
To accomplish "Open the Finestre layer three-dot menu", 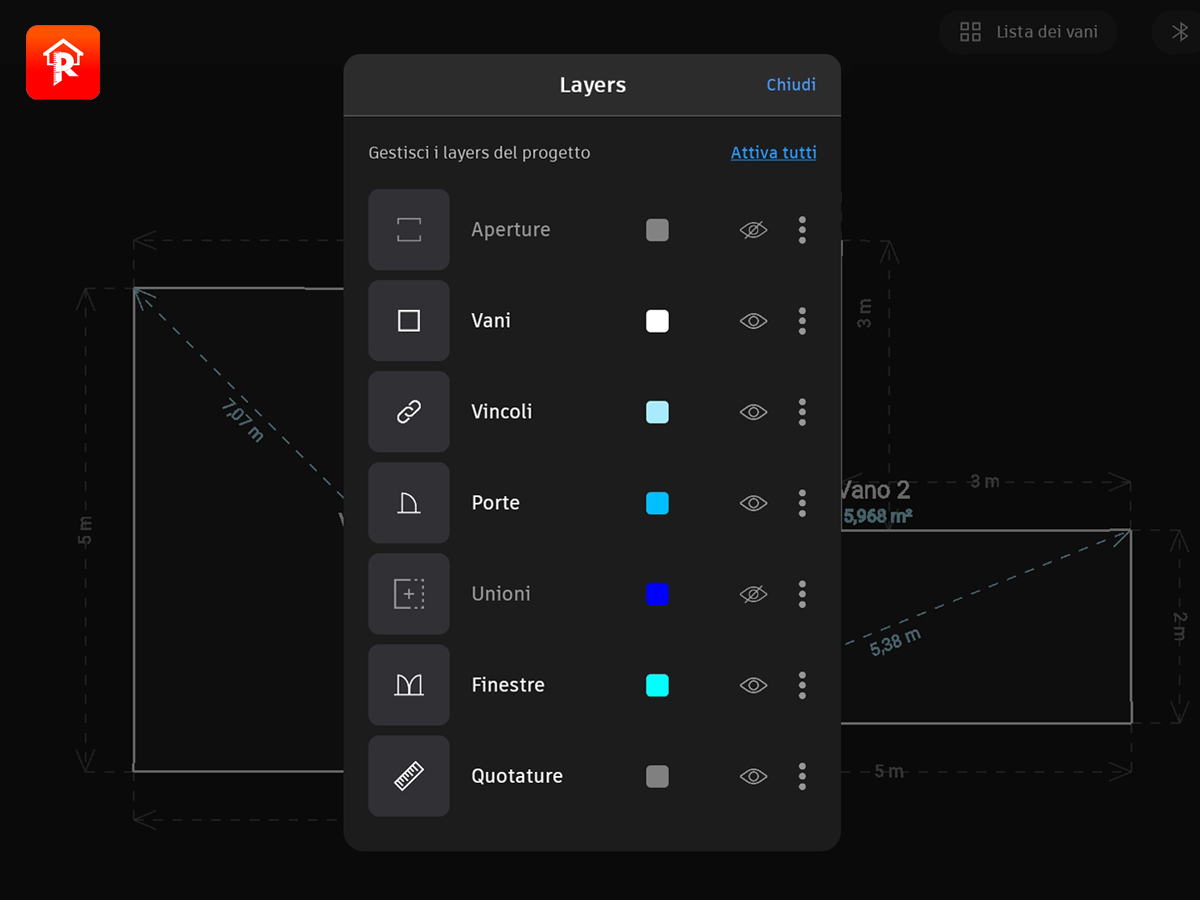I will point(802,685).
